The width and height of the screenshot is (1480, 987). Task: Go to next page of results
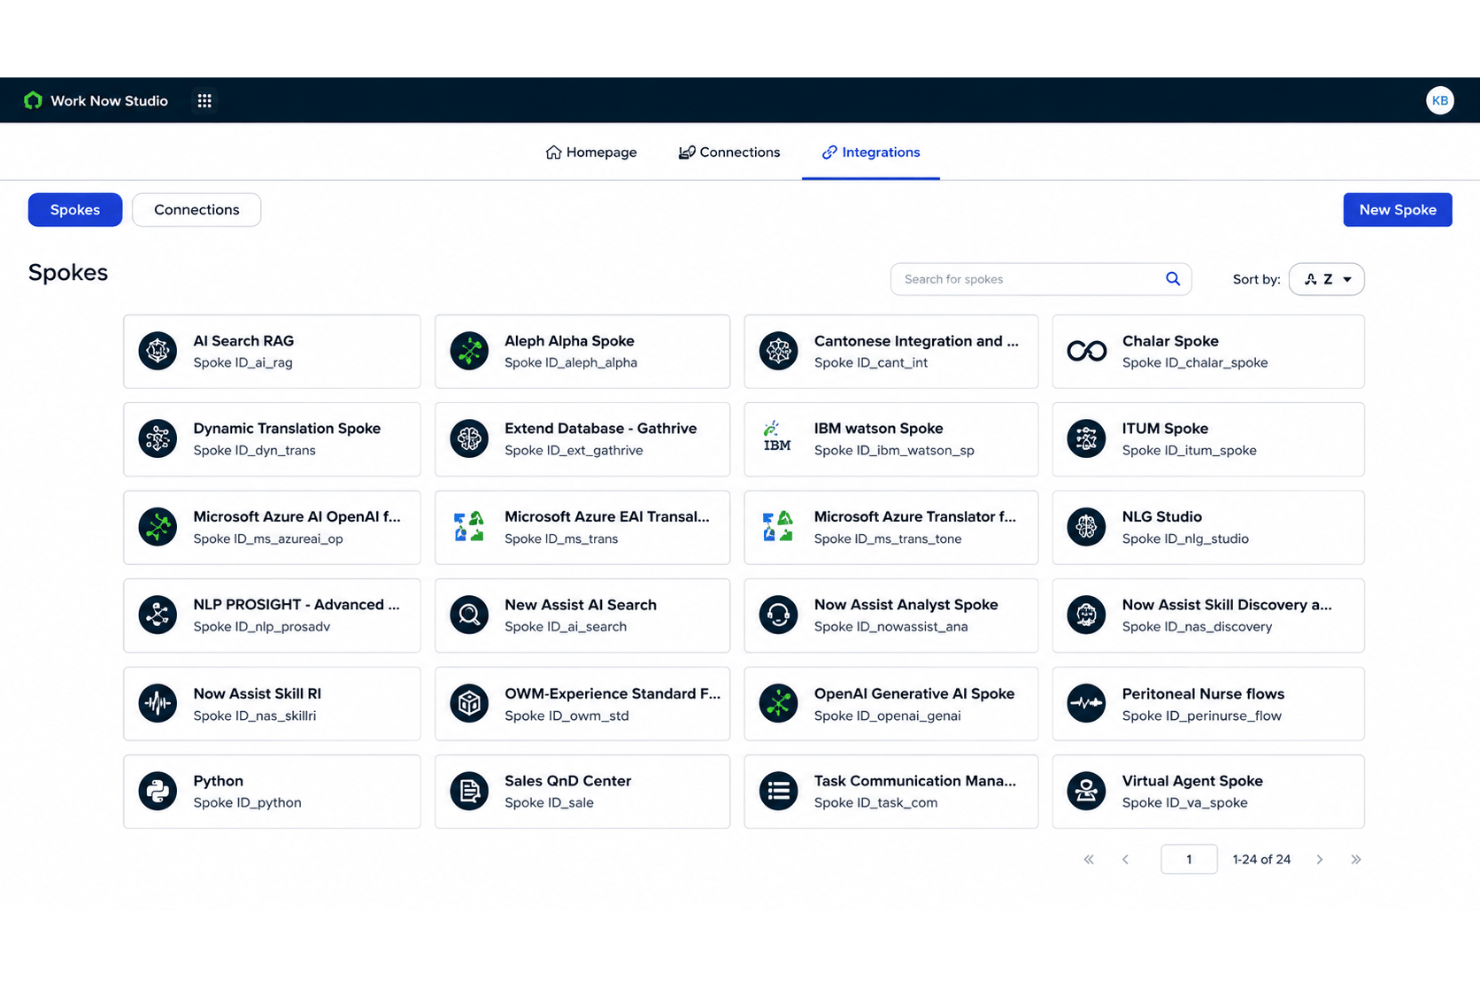click(x=1319, y=859)
